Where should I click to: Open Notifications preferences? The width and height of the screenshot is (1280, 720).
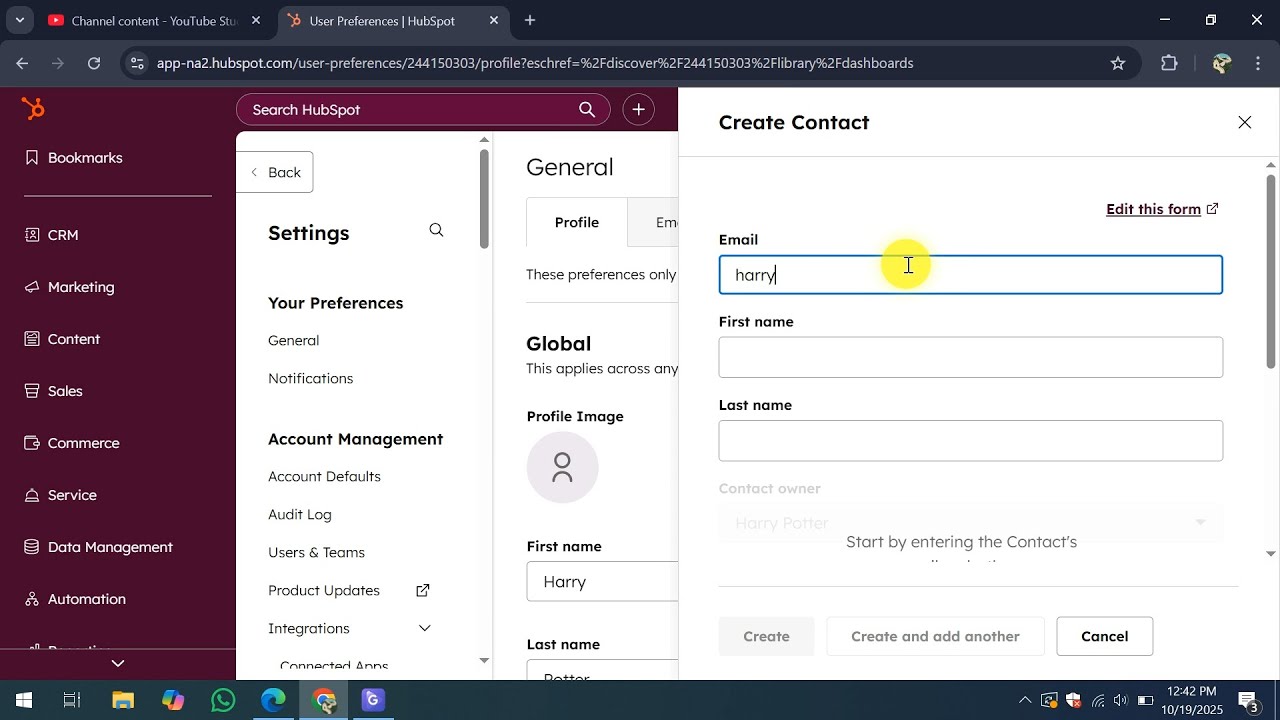(311, 379)
